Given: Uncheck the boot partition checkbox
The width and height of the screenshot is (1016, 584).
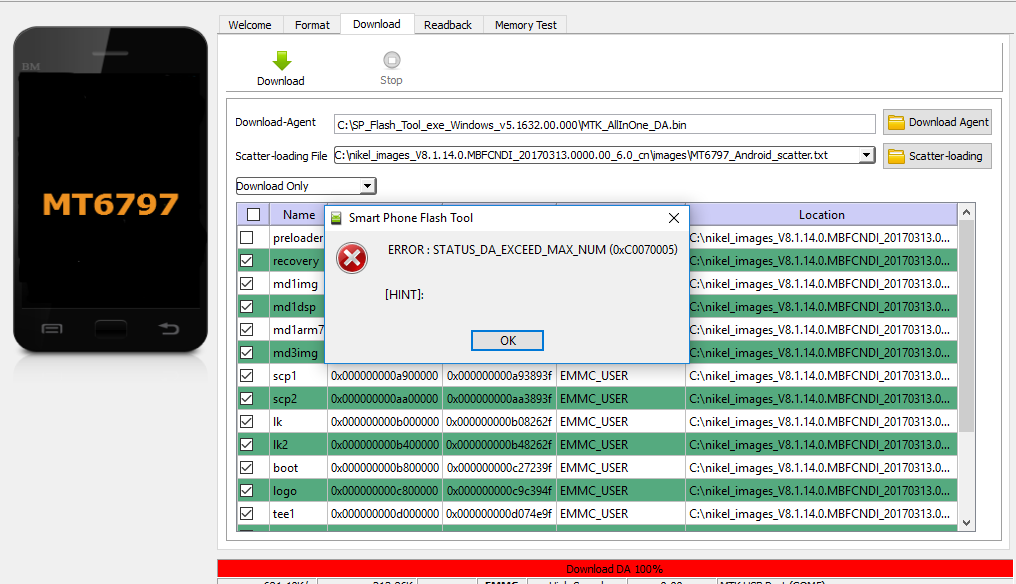Looking at the screenshot, I should point(247,468).
